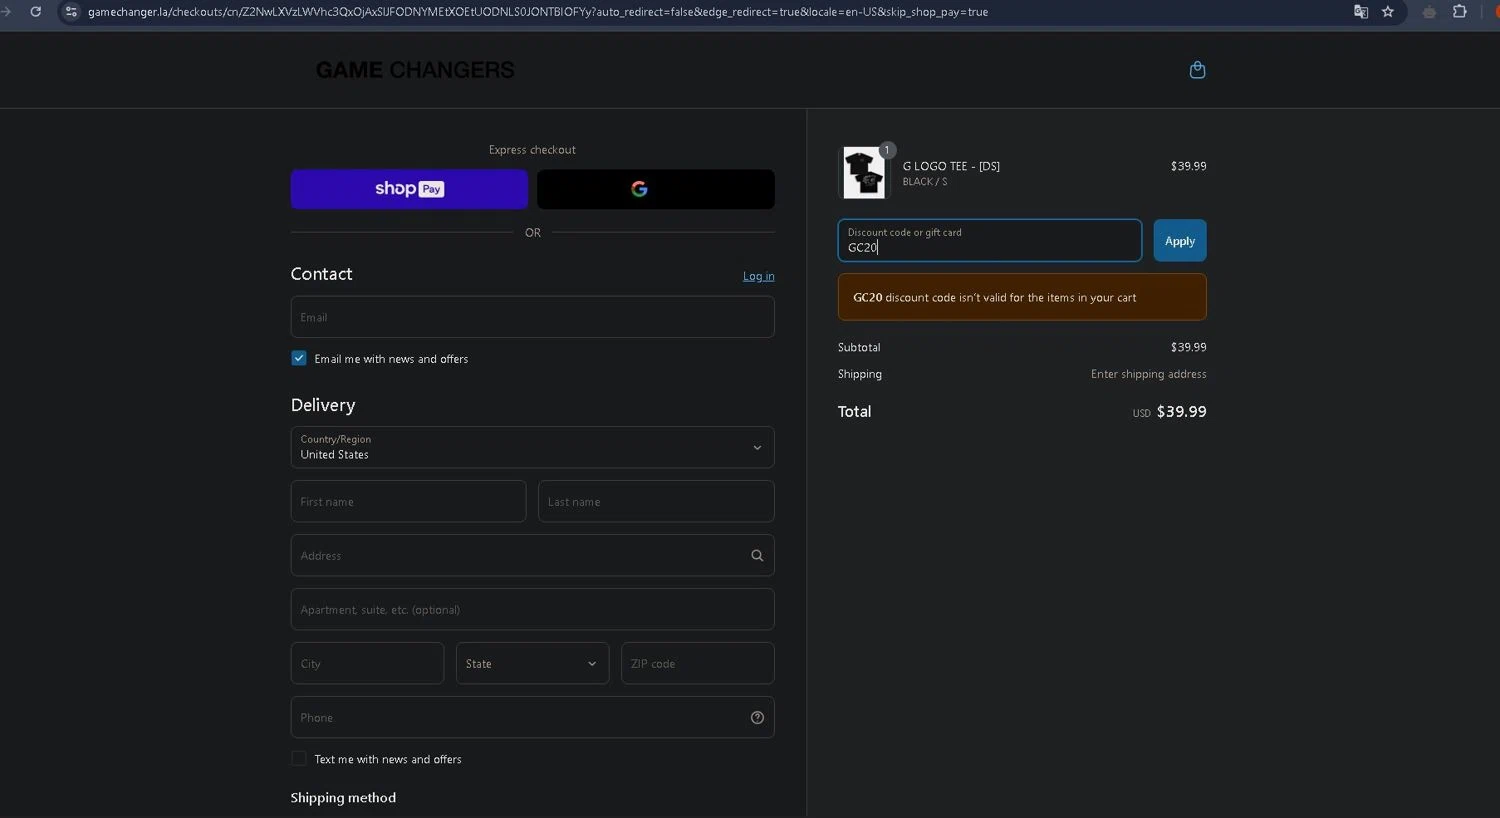Uncheck Email me with news and offers

pyautogui.click(x=299, y=358)
